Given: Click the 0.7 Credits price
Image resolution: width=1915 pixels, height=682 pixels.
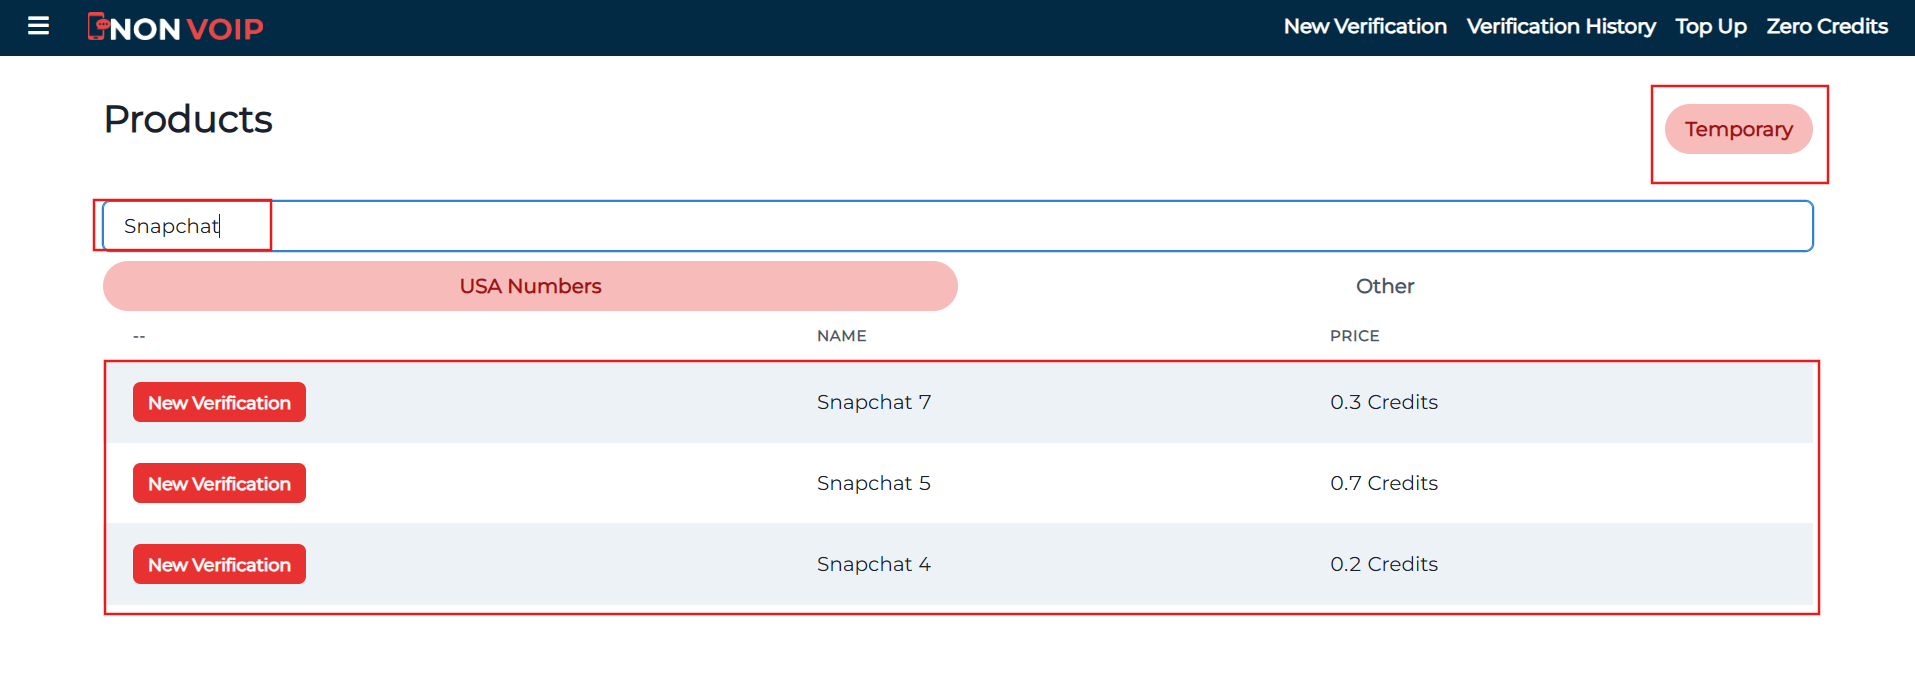Looking at the screenshot, I should pyautogui.click(x=1384, y=483).
